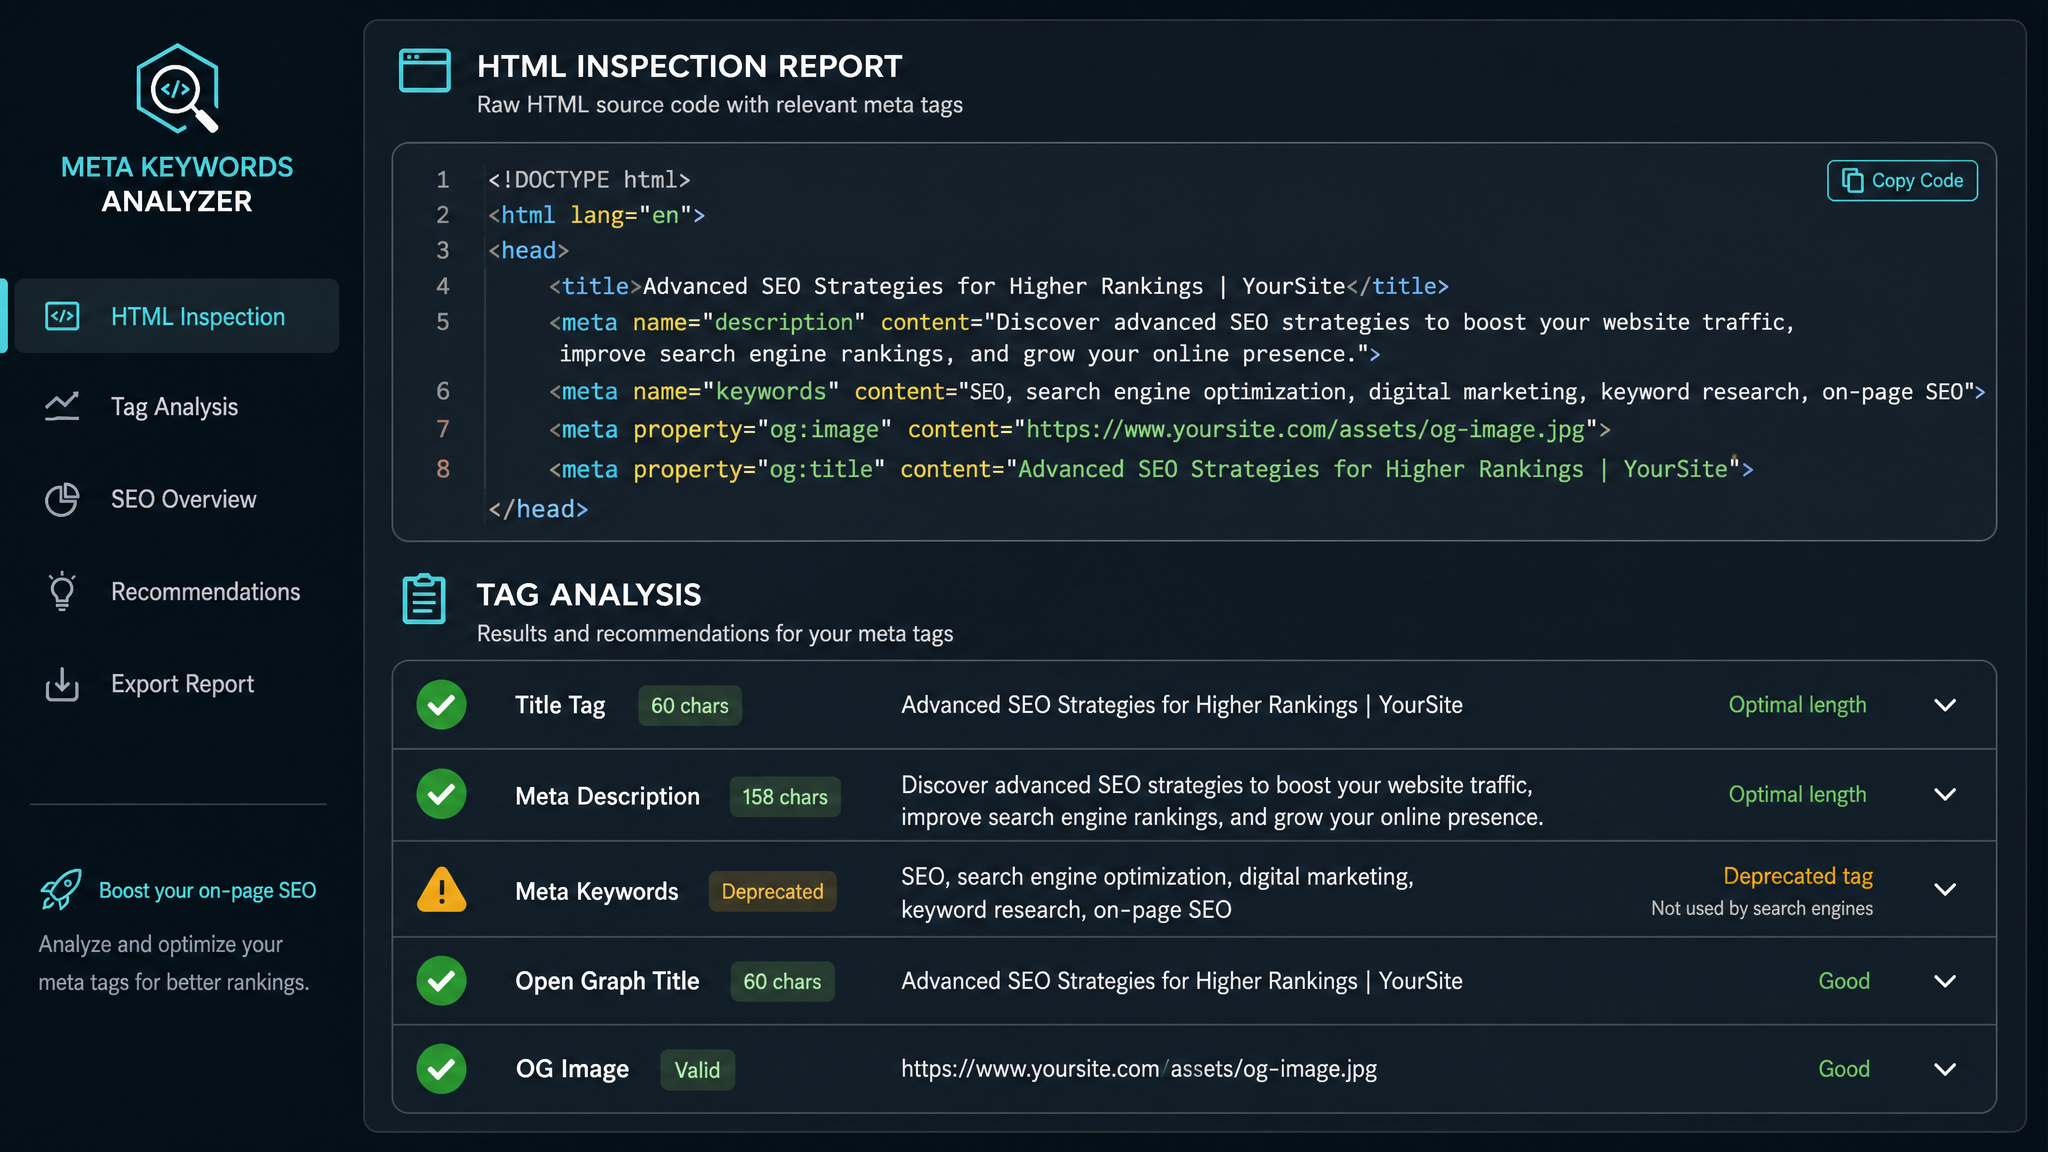Click the green checkmark in Title Tag row
Image resolution: width=2048 pixels, height=1152 pixels.
(441, 705)
